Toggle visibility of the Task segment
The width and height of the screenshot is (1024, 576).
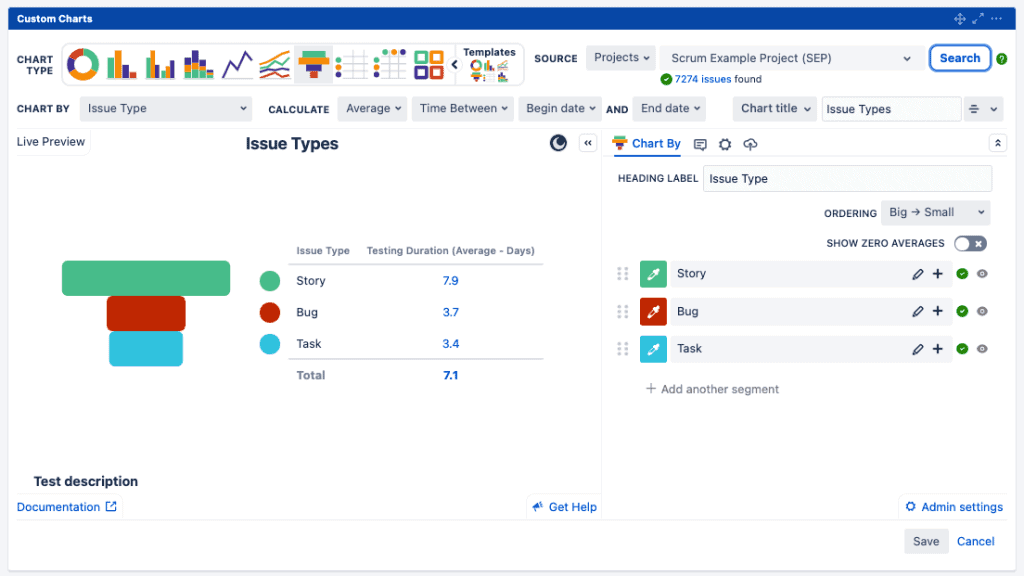point(982,349)
